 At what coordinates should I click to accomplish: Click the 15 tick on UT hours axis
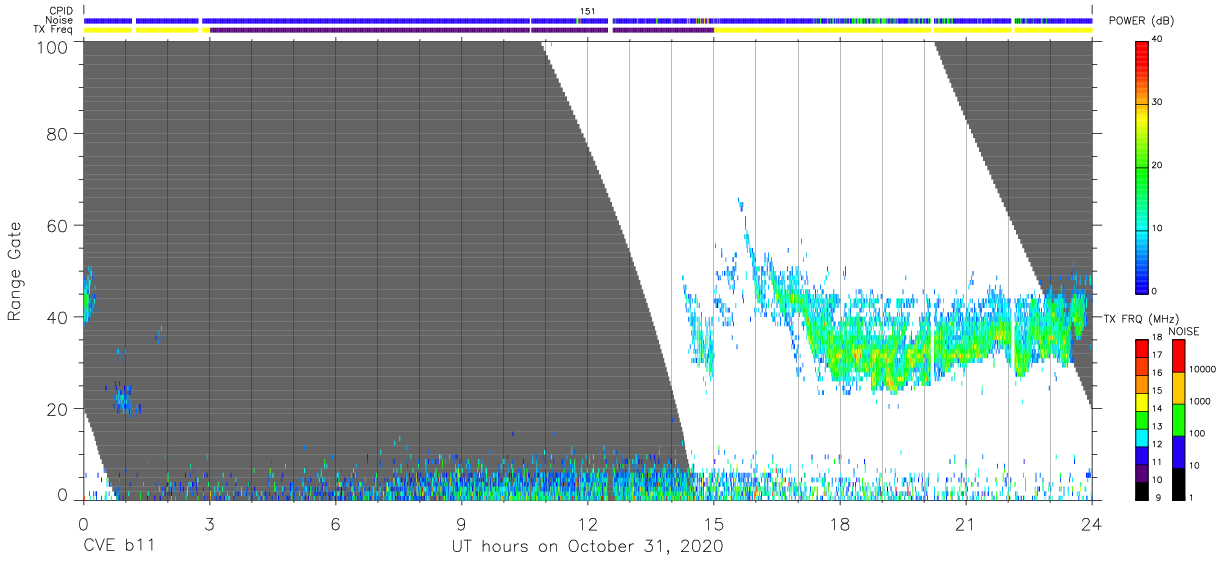[x=714, y=523]
